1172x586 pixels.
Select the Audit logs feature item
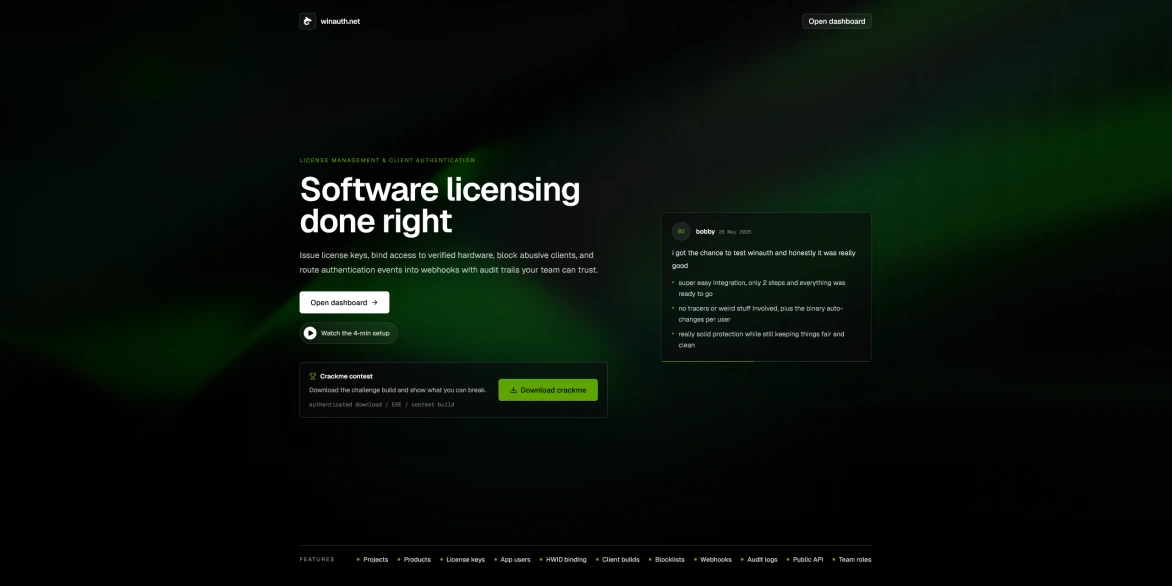[762, 560]
